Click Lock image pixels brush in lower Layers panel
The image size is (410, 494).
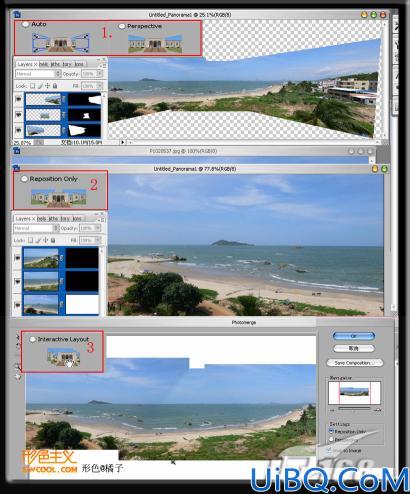[x=38, y=240]
